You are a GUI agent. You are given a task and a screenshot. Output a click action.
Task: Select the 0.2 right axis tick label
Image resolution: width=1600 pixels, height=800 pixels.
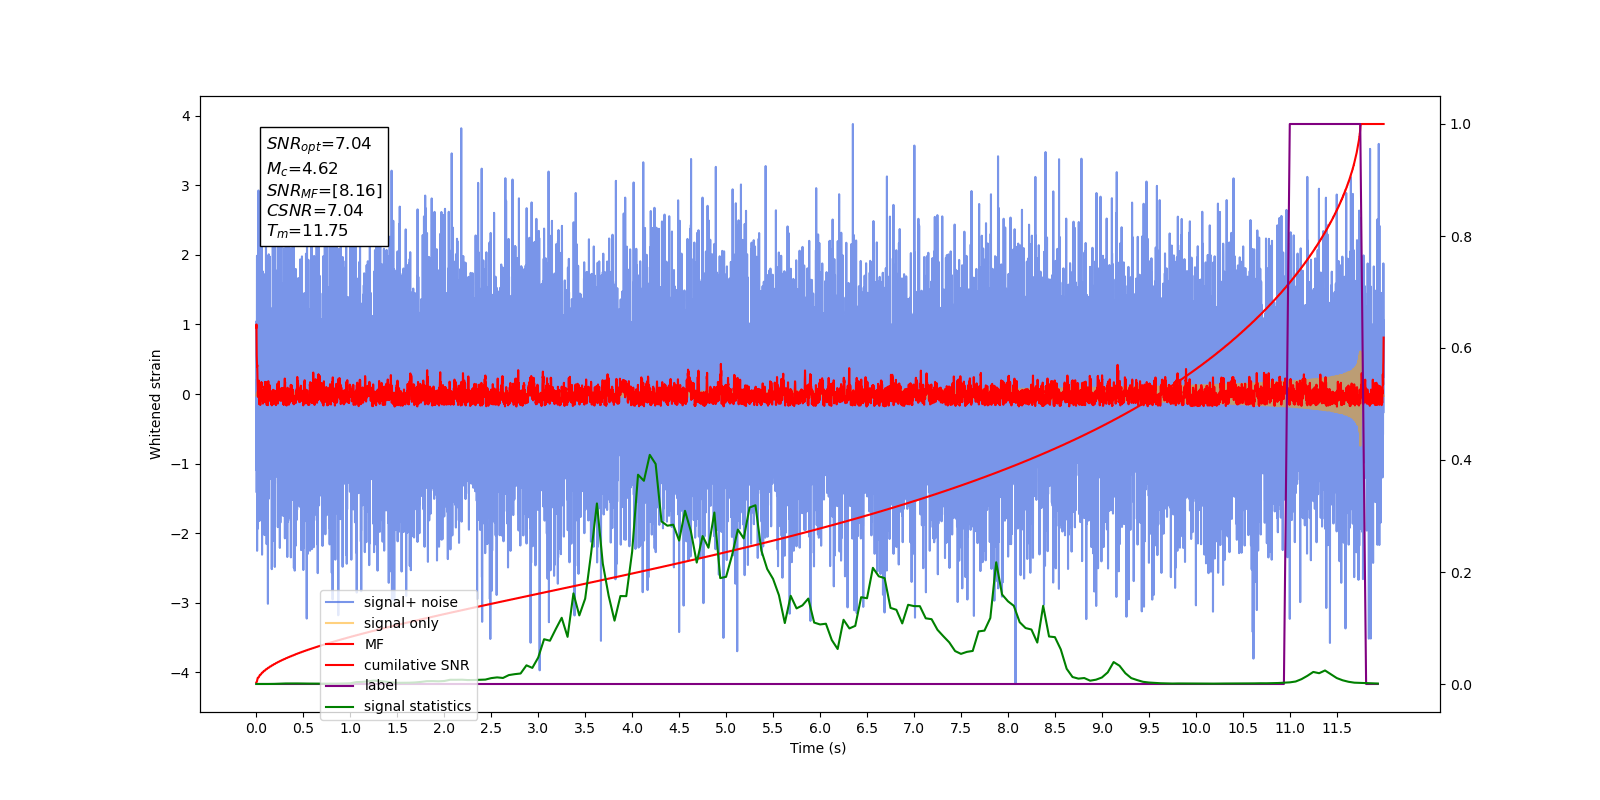click(1461, 573)
